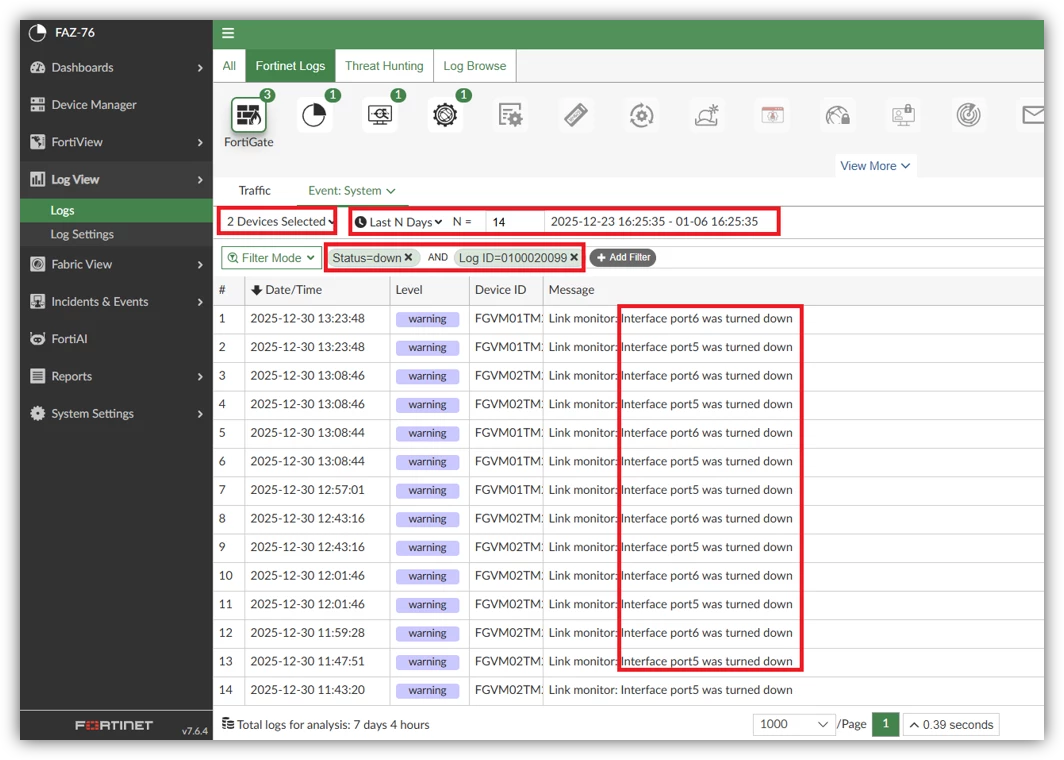Switch to the Traffic log tab

pyautogui.click(x=254, y=191)
